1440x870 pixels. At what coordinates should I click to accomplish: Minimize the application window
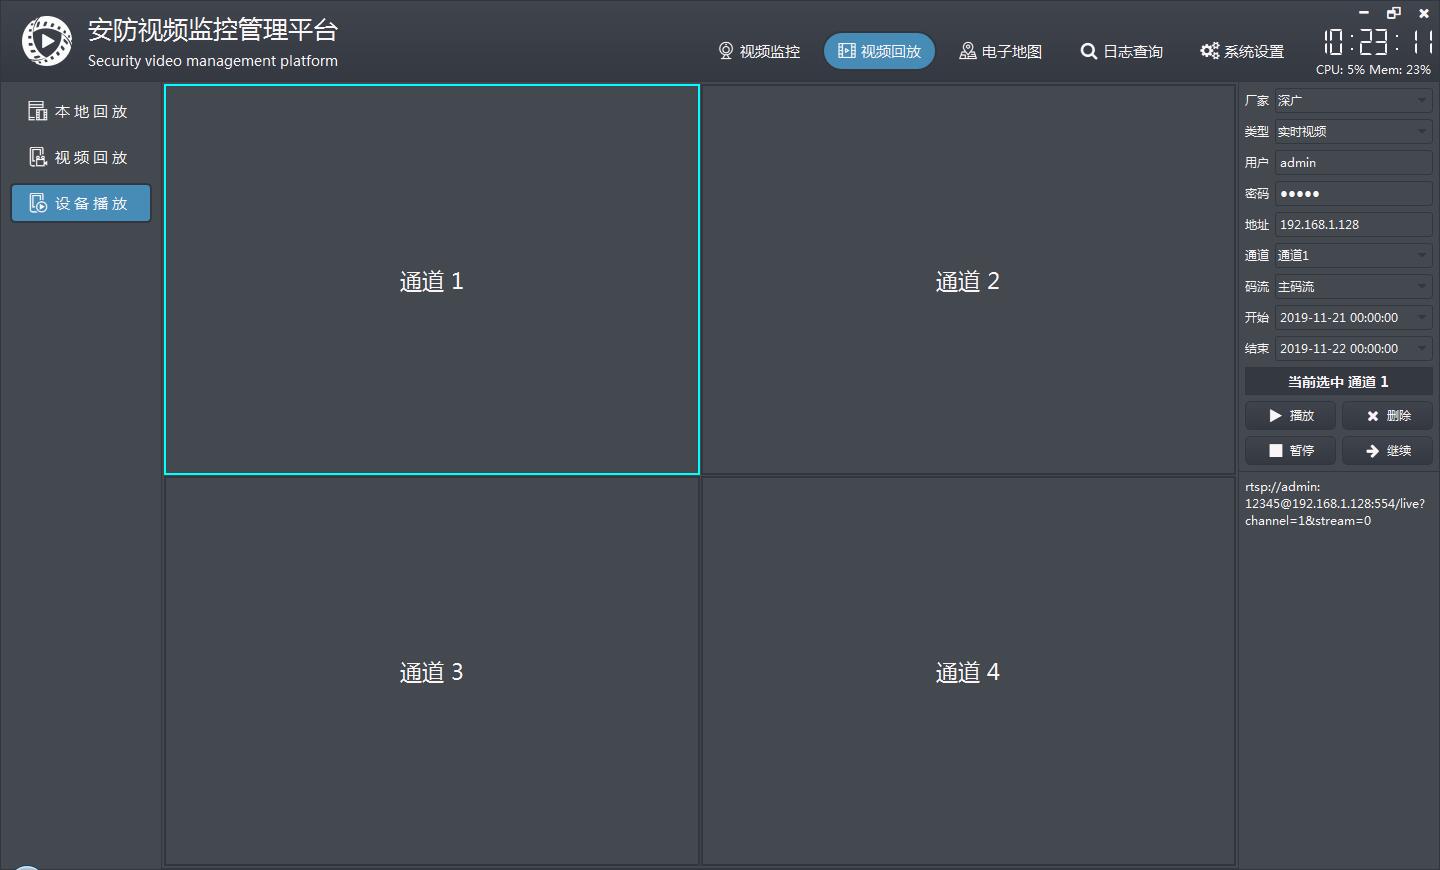[x=1363, y=13]
